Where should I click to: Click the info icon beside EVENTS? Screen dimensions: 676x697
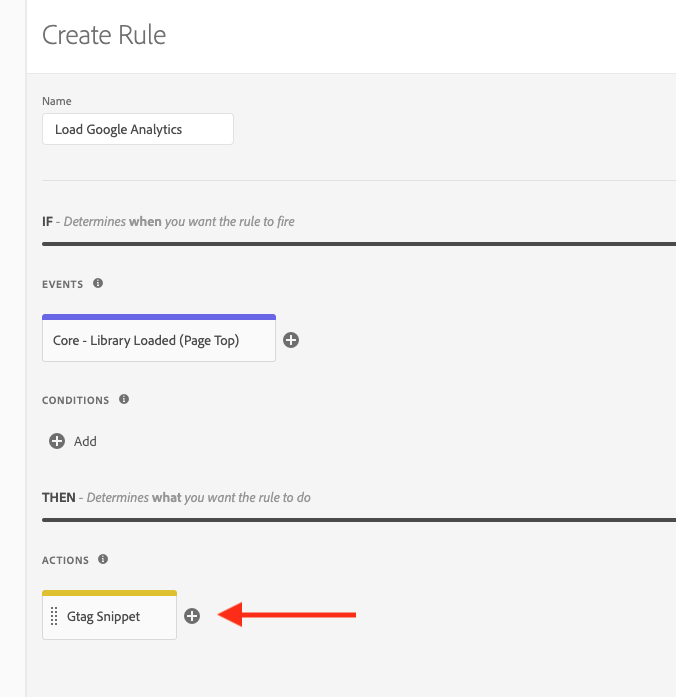(x=98, y=283)
